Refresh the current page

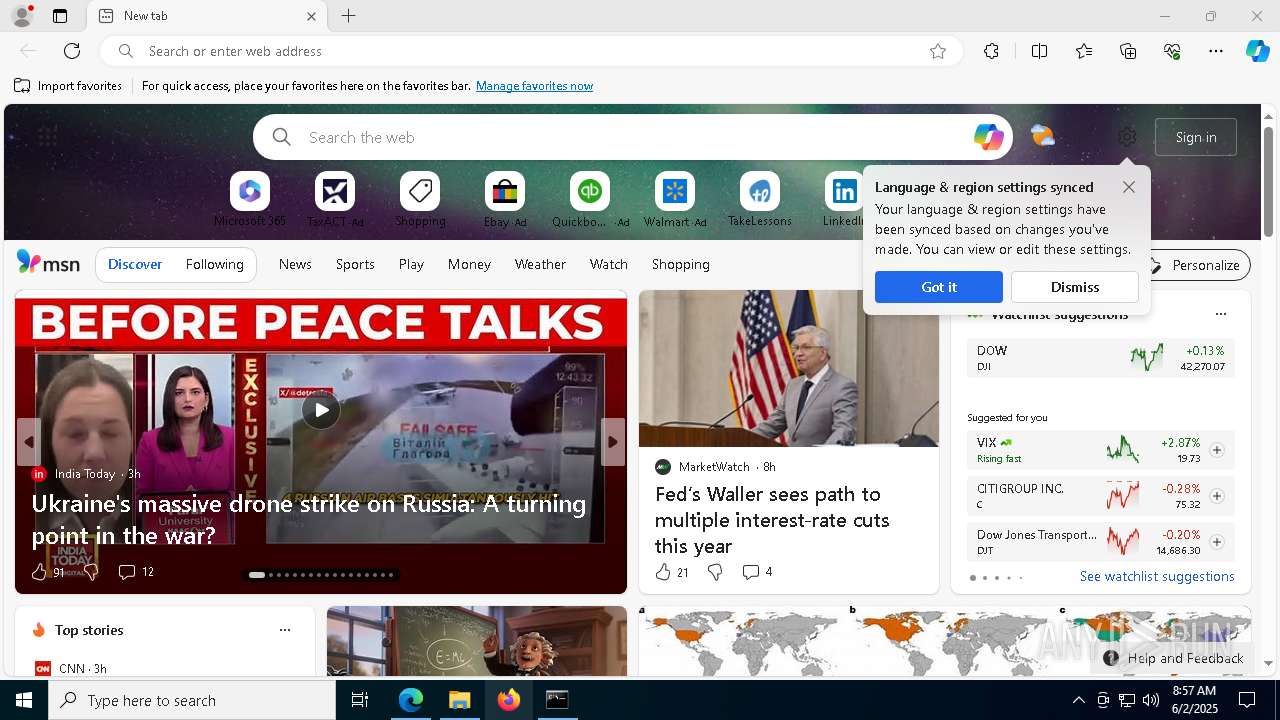point(72,51)
